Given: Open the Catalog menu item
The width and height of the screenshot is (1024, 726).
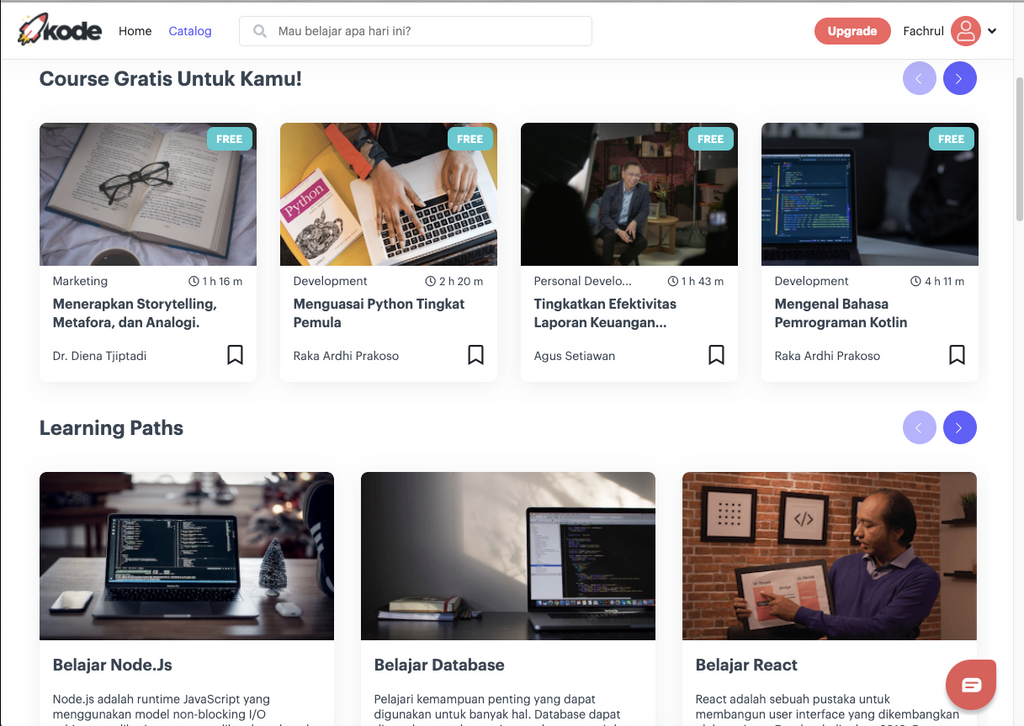Looking at the screenshot, I should coord(189,31).
